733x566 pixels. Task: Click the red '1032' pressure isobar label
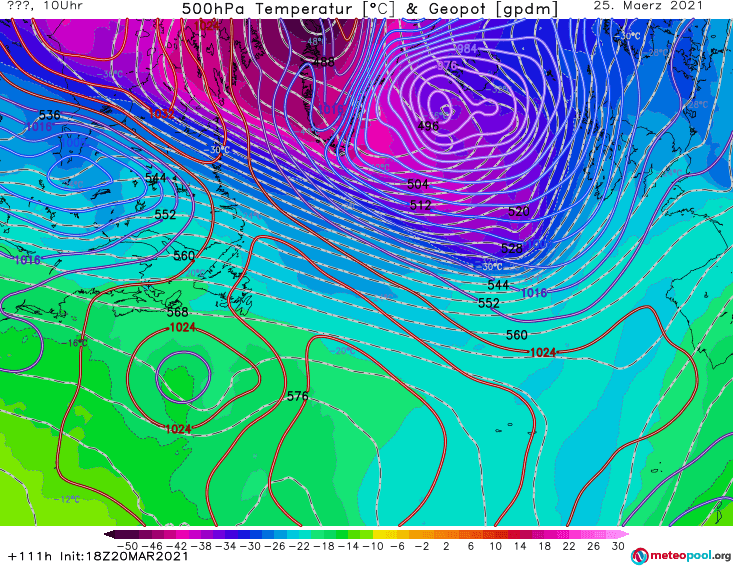tap(161, 113)
